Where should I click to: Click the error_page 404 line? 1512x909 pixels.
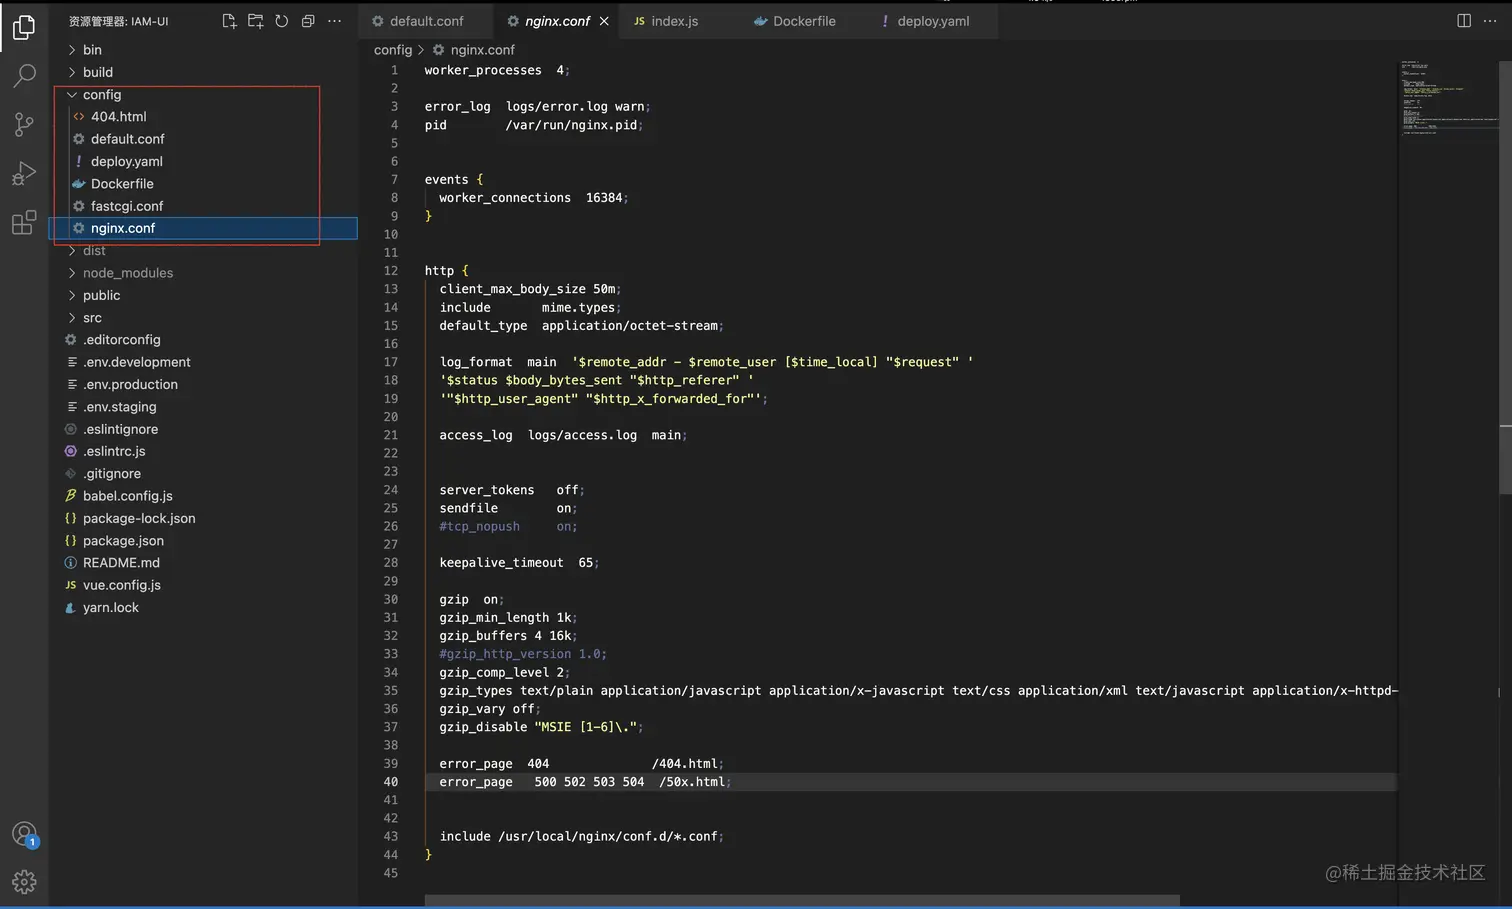pos(581,764)
